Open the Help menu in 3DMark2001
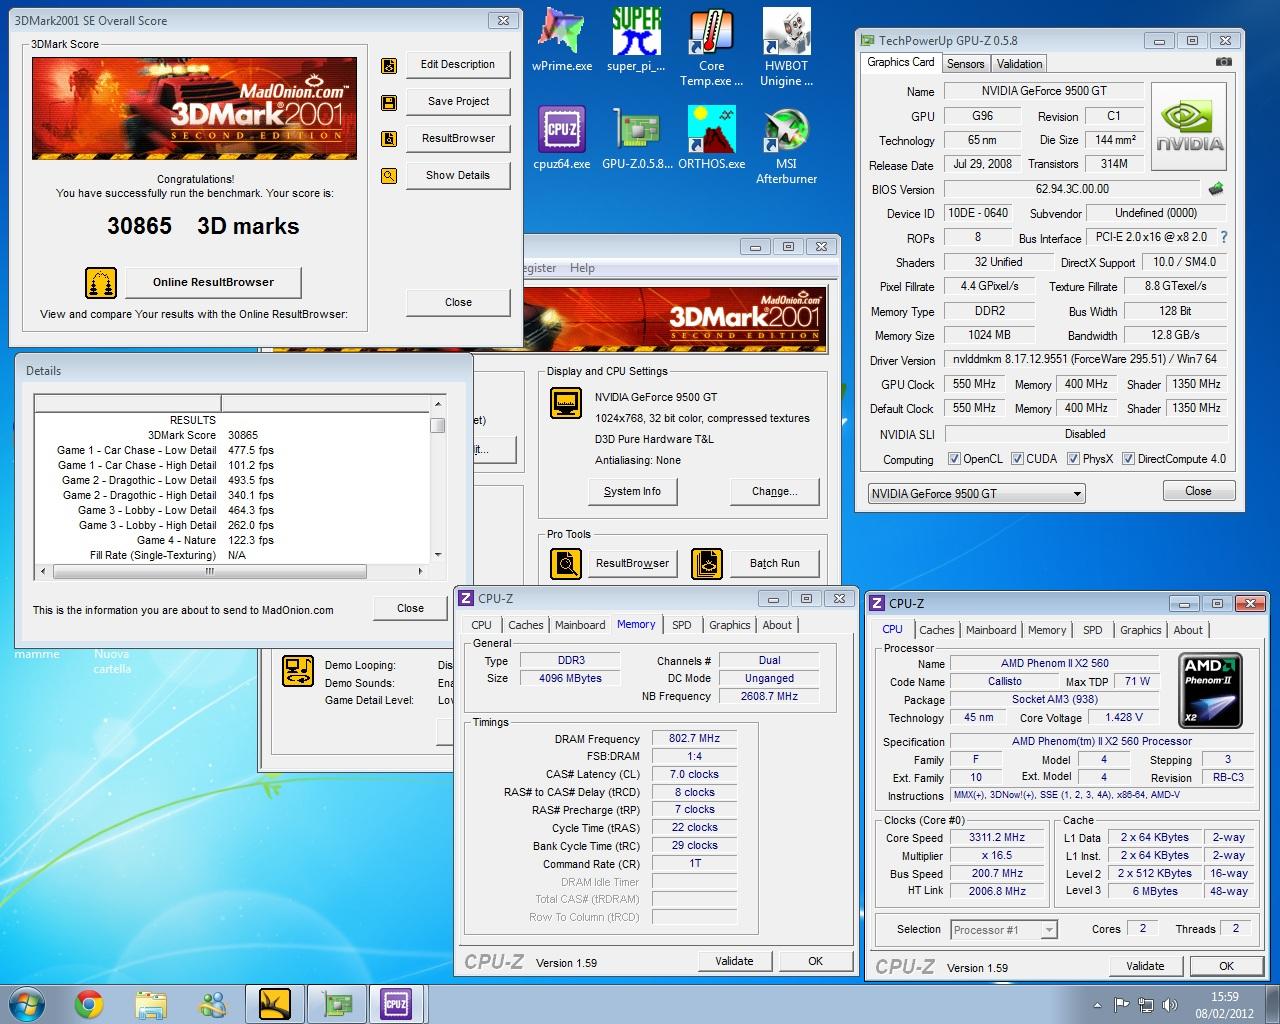Screen dimensions: 1280x1024 582,268
